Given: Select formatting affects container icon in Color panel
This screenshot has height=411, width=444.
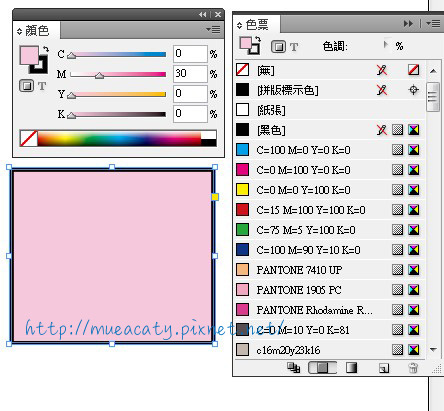Looking at the screenshot, I should (26, 86).
